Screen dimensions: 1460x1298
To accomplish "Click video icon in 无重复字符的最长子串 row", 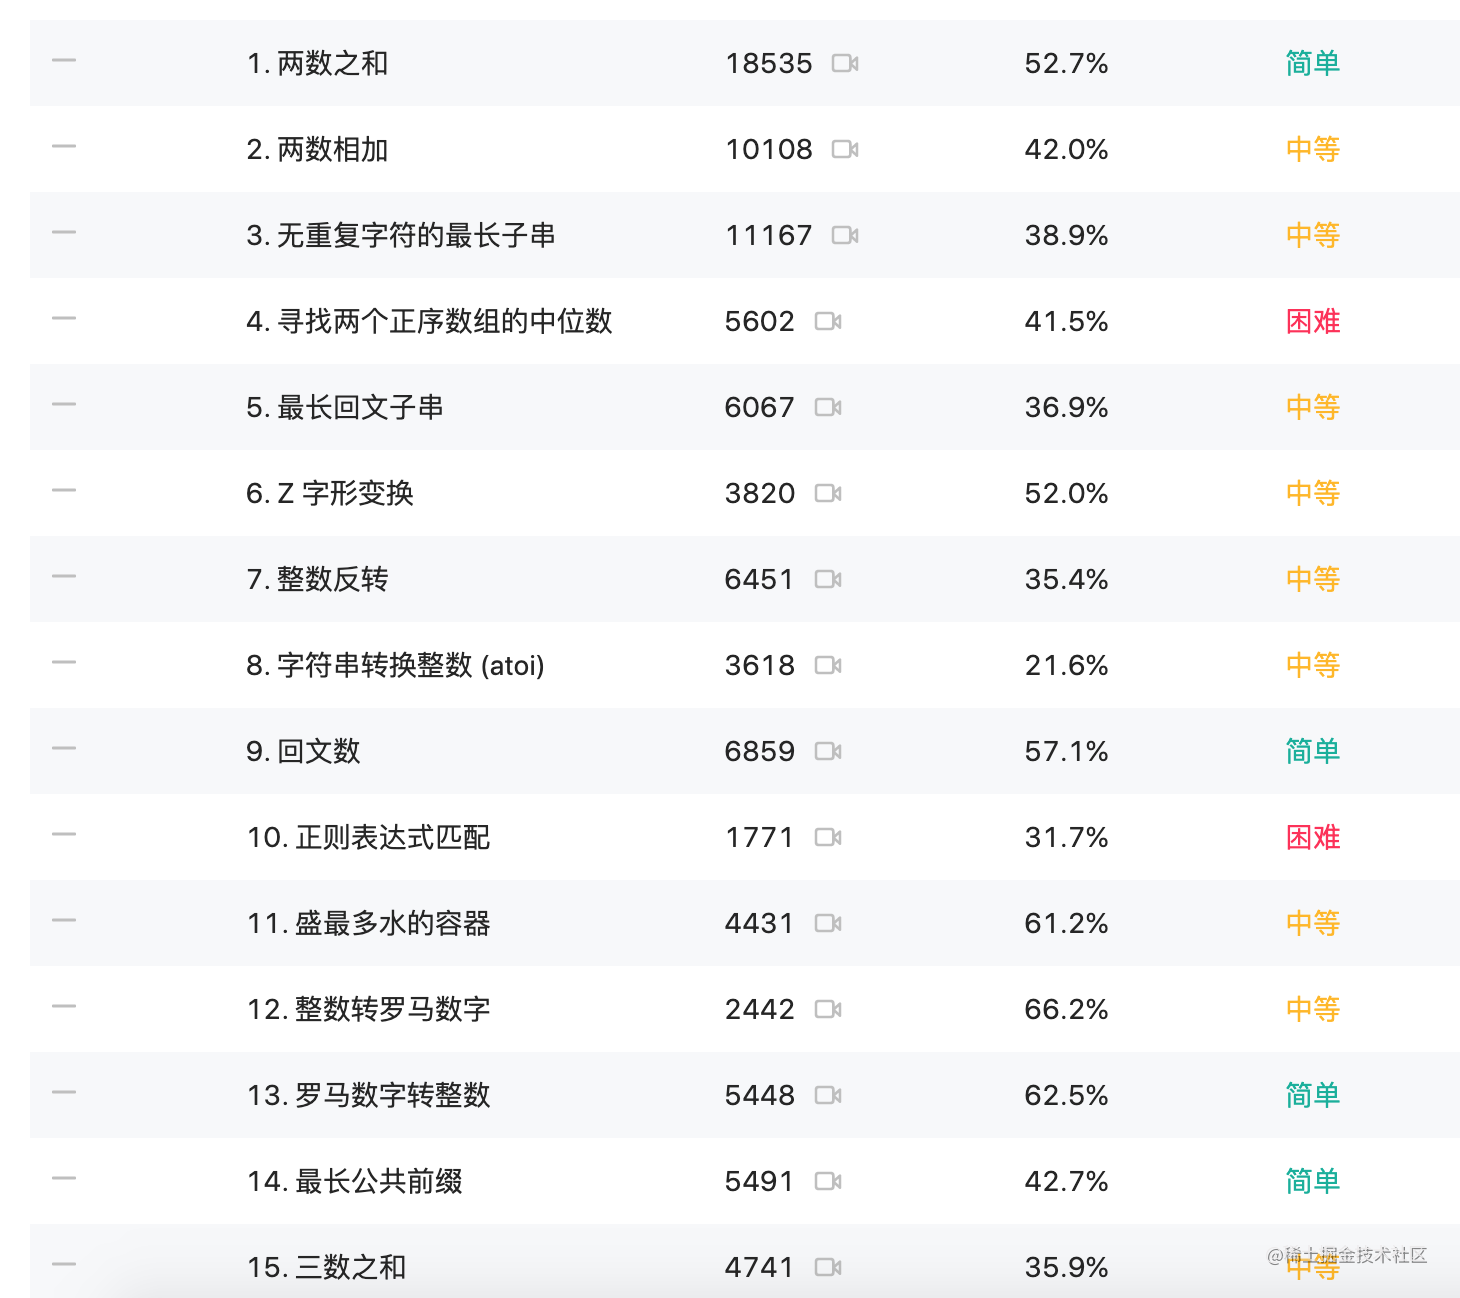I will 845,235.
